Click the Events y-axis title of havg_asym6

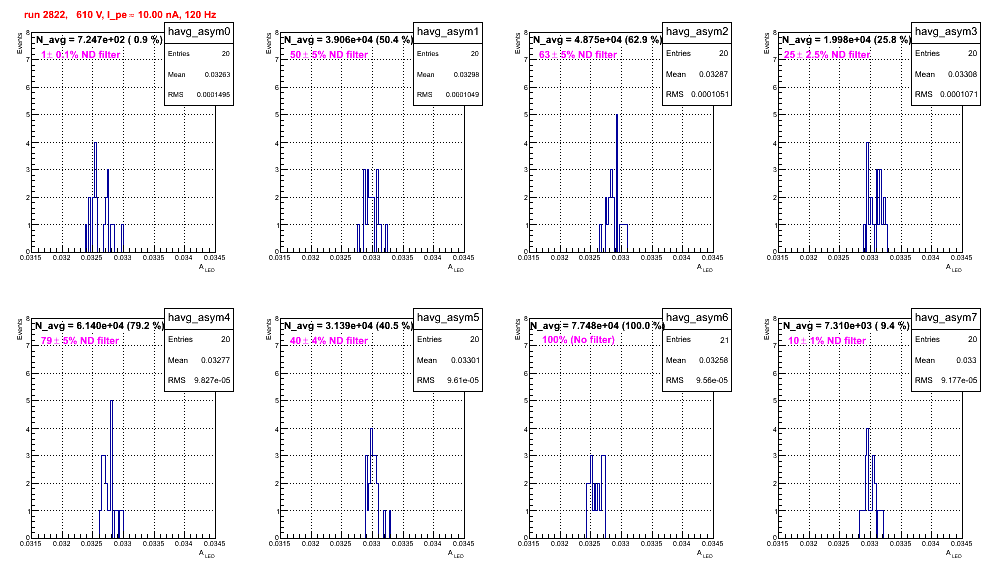point(517,329)
